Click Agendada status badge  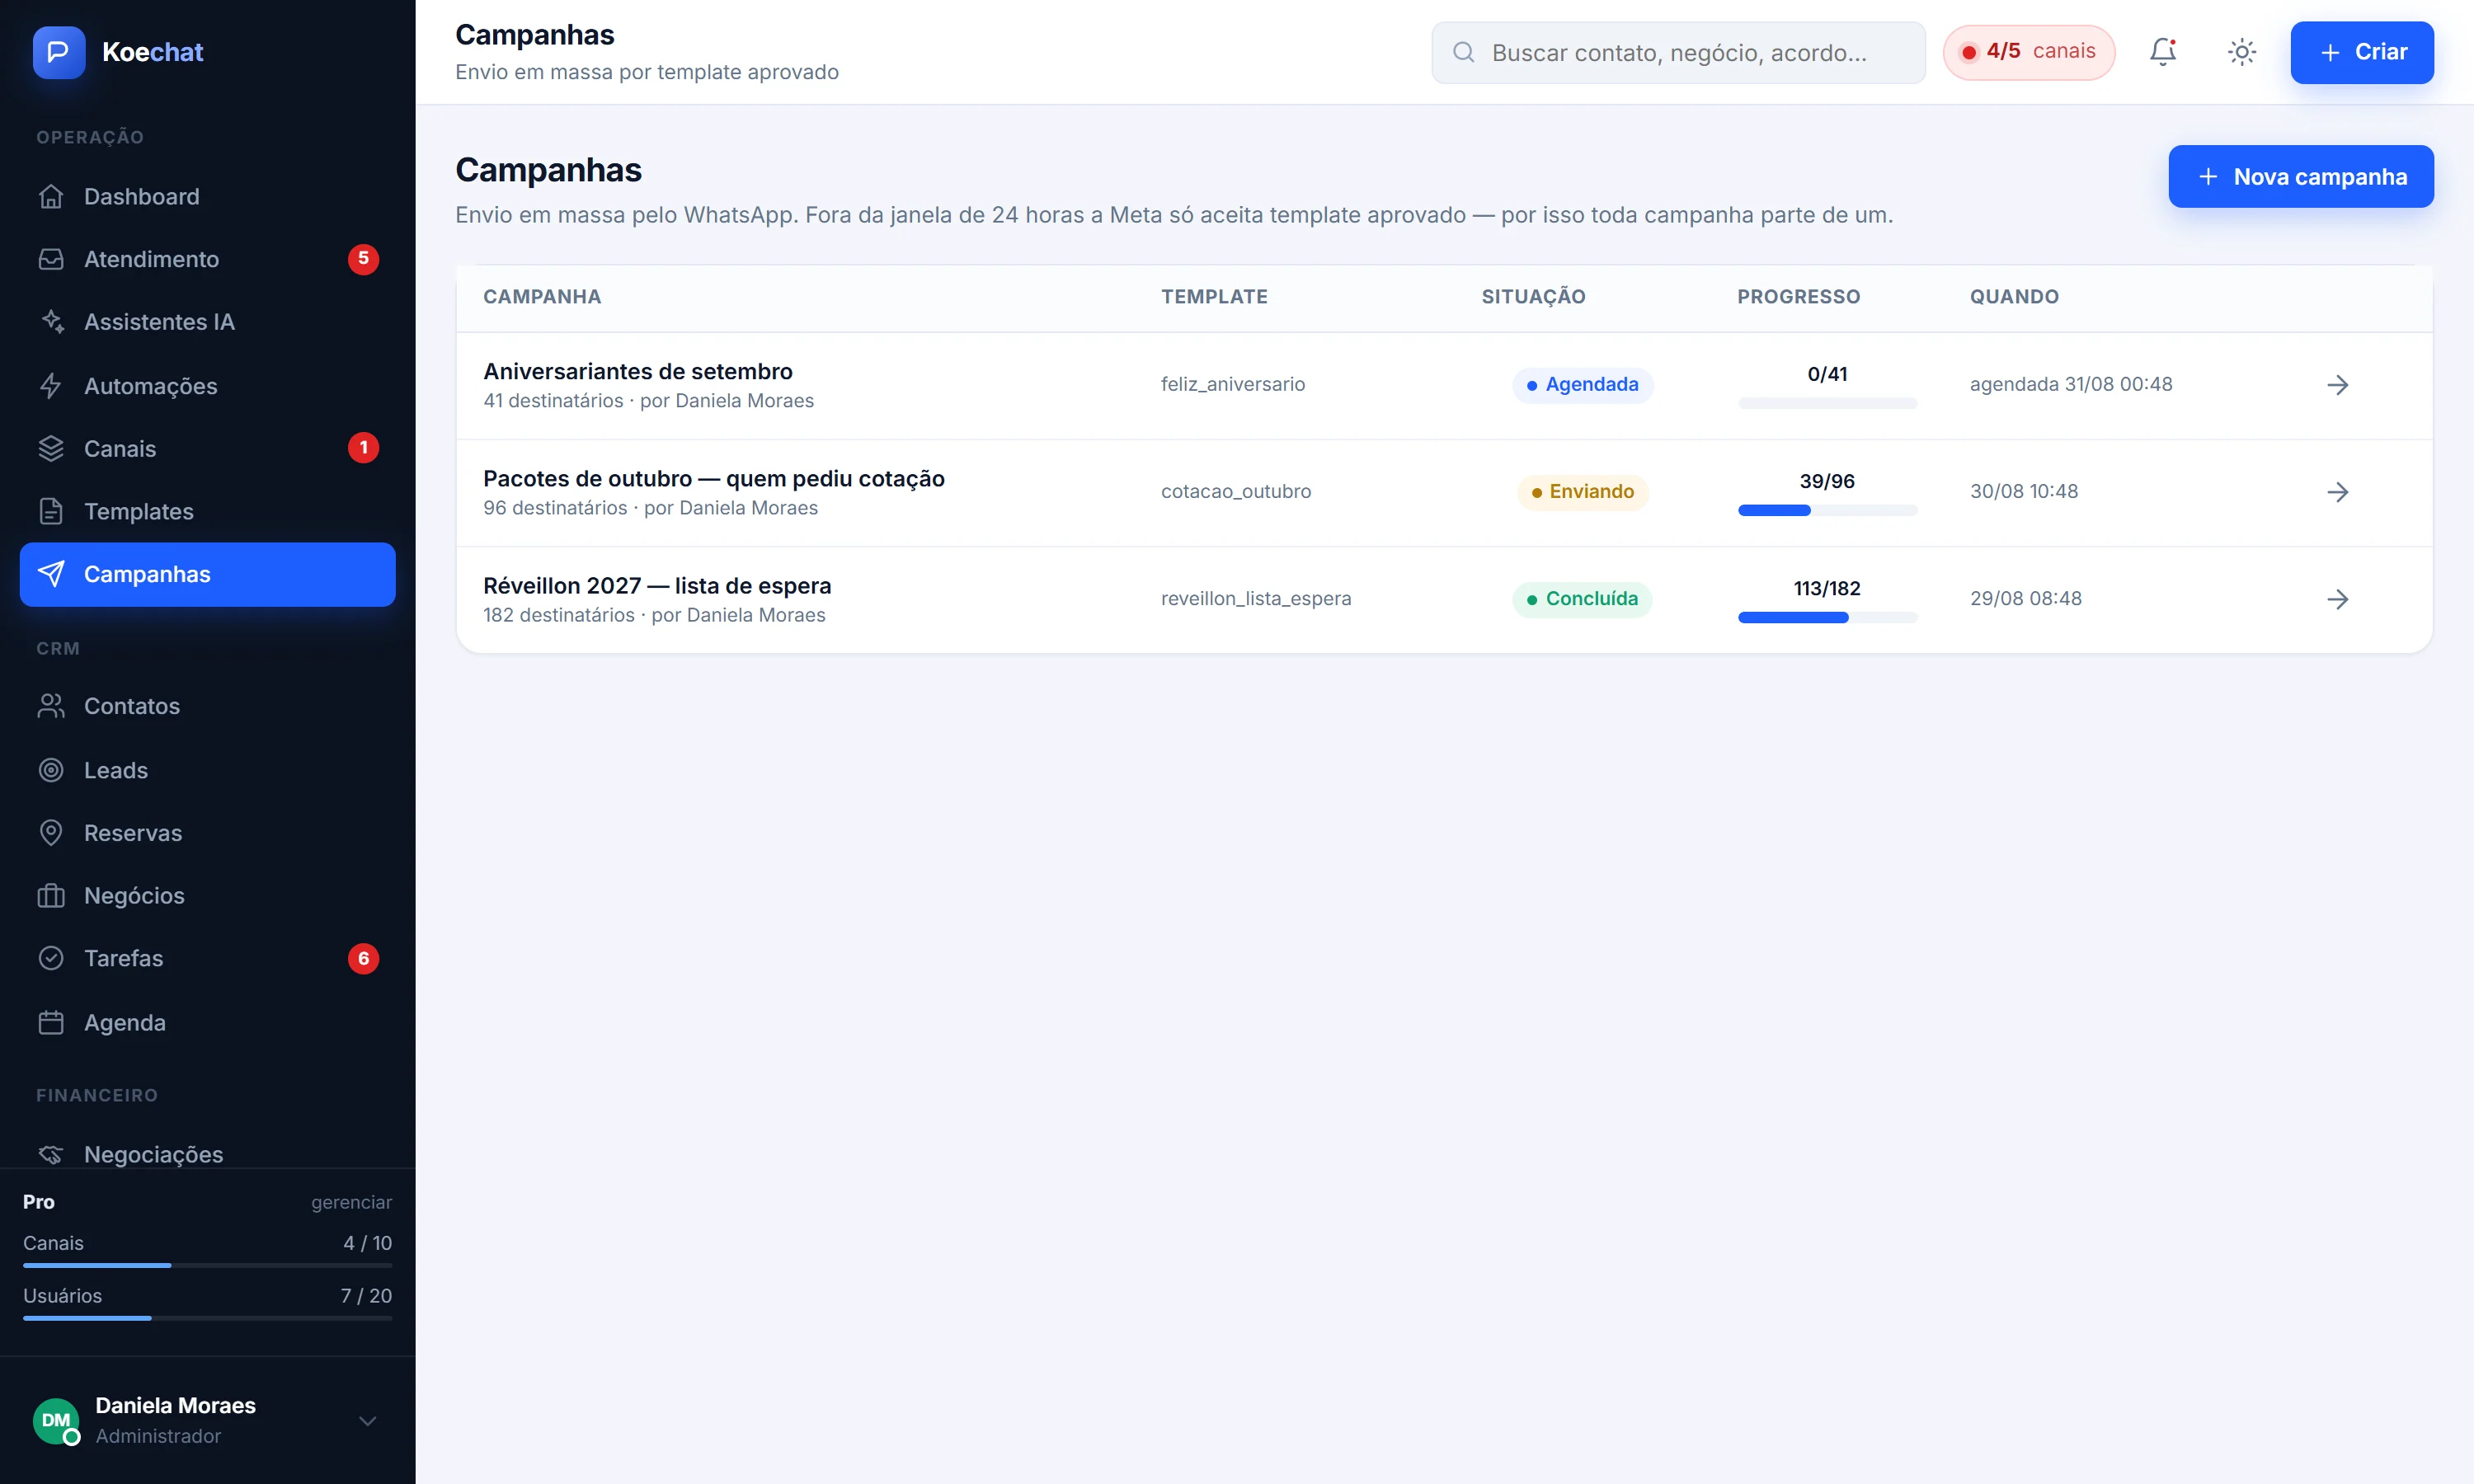coord(1582,385)
